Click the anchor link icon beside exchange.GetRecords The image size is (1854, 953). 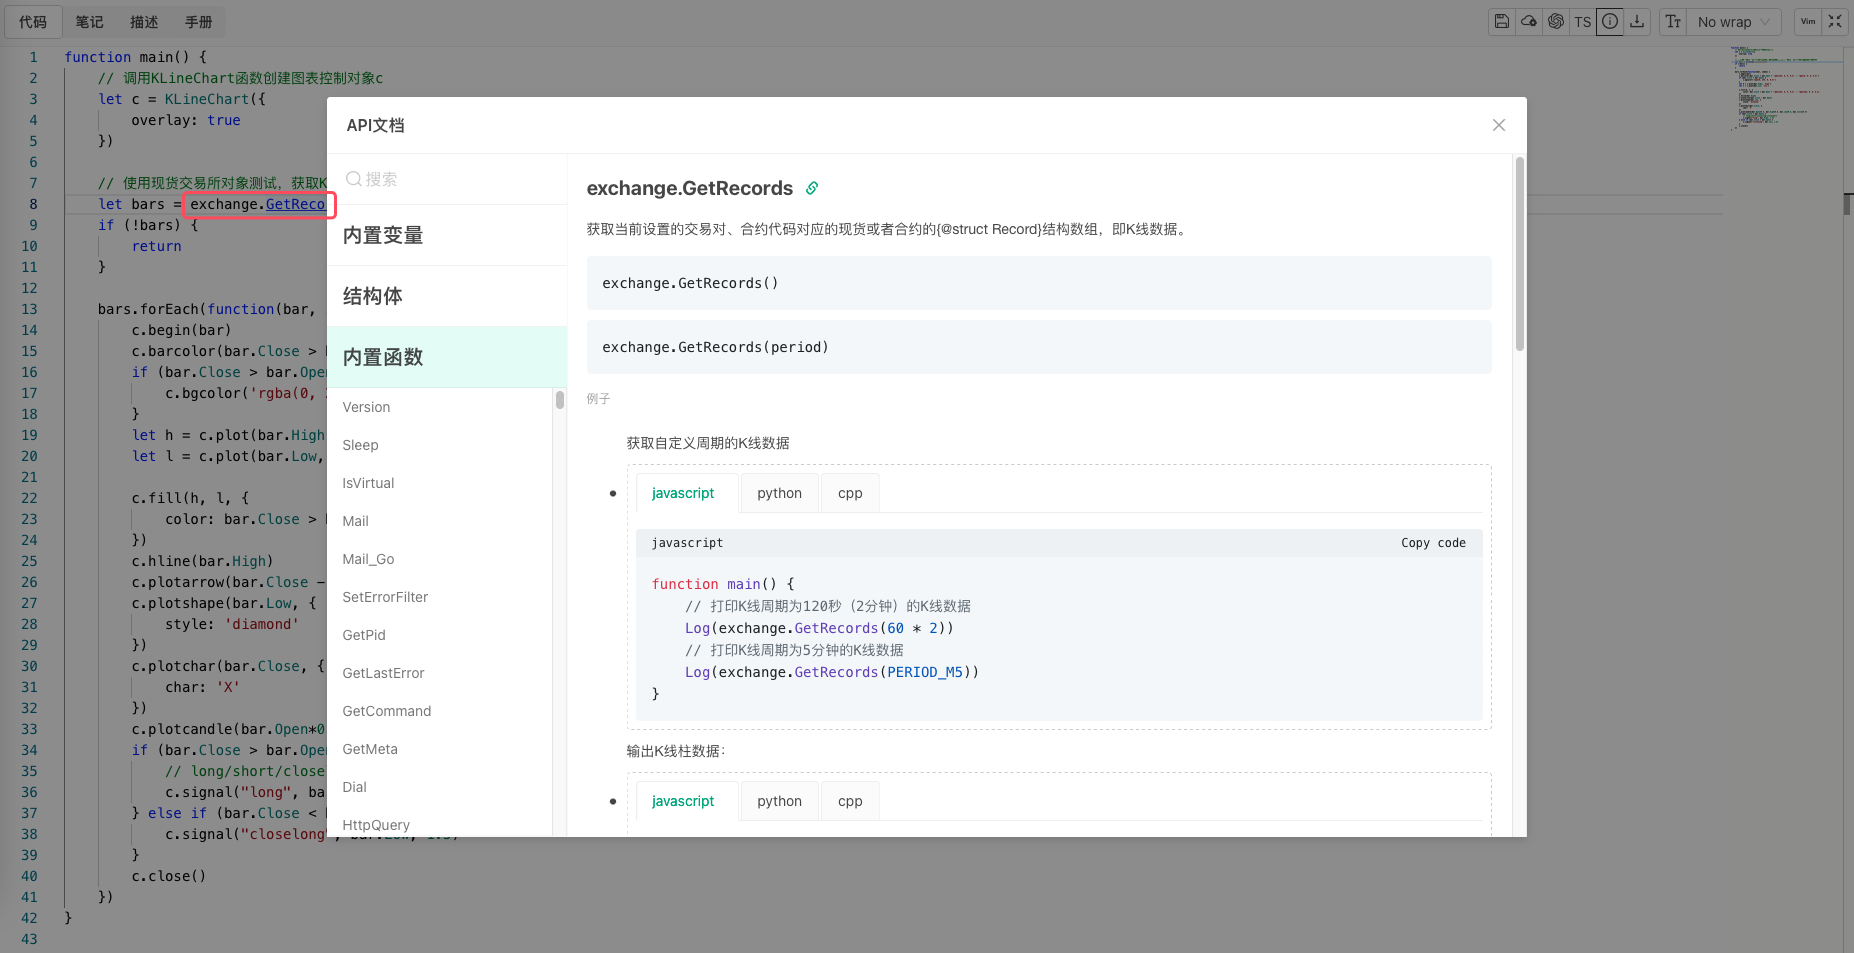click(x=812, y=188)
